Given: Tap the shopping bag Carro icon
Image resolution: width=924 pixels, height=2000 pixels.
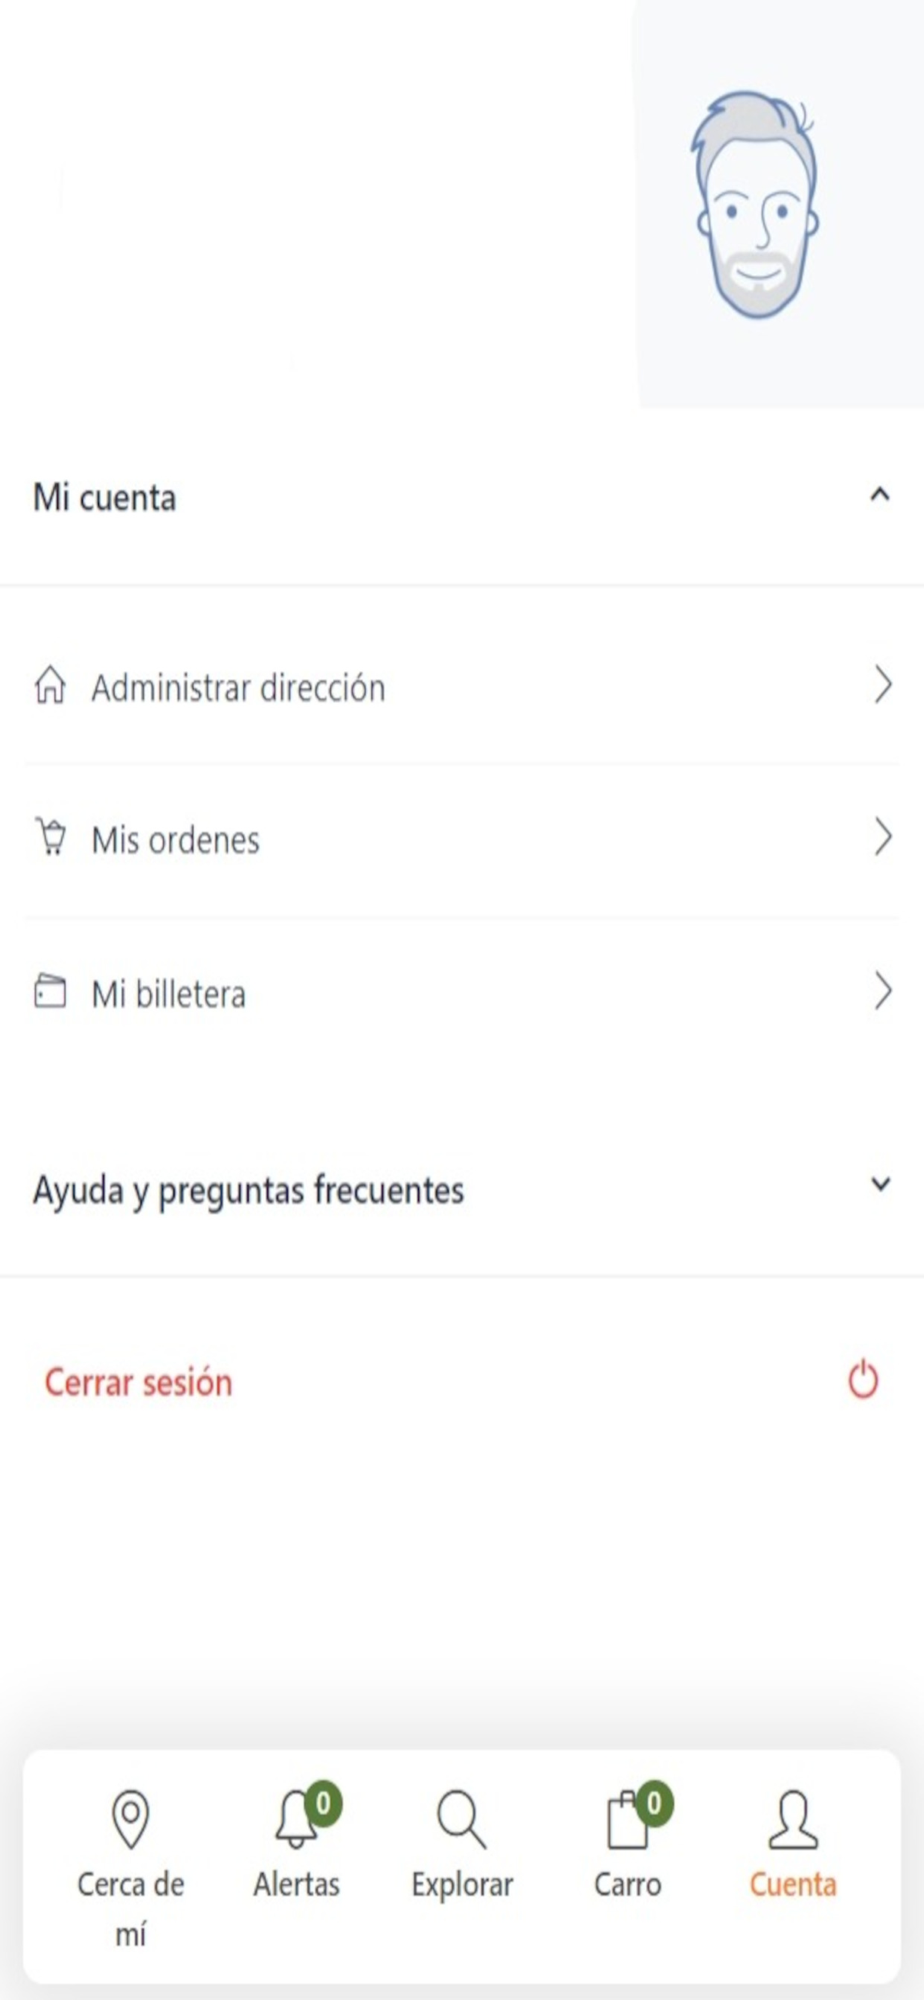Looking at the screenshot, I should click(x=628, y=1819).
